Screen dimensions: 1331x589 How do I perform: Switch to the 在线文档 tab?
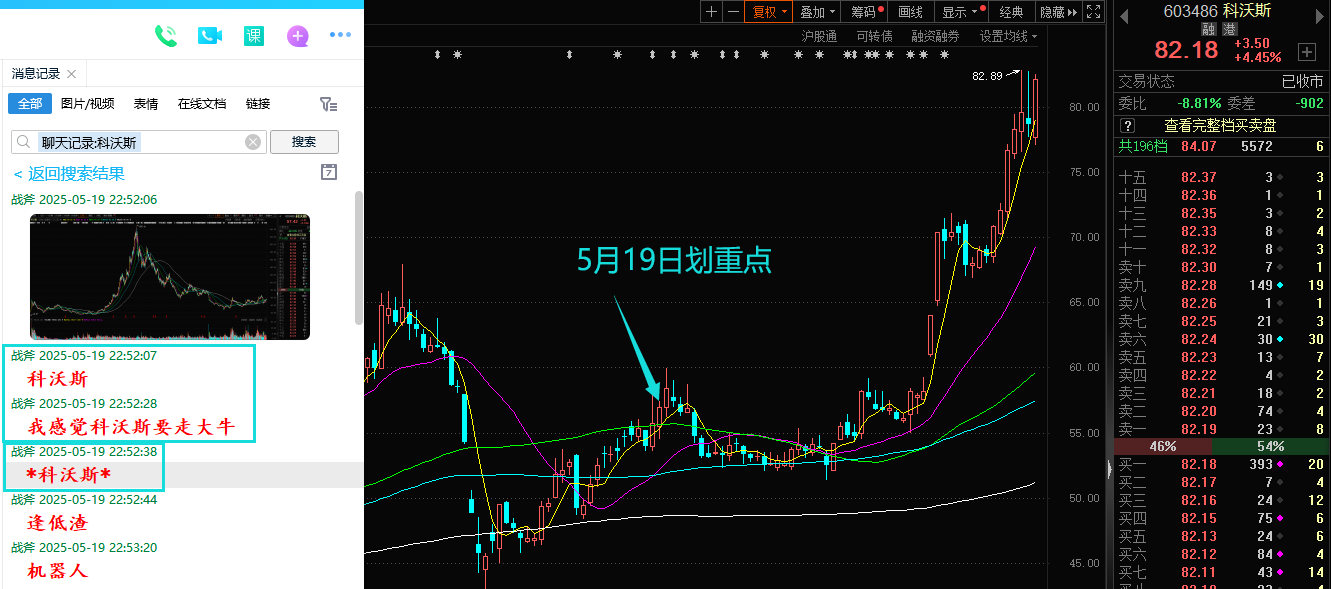(x=202, y=104)
